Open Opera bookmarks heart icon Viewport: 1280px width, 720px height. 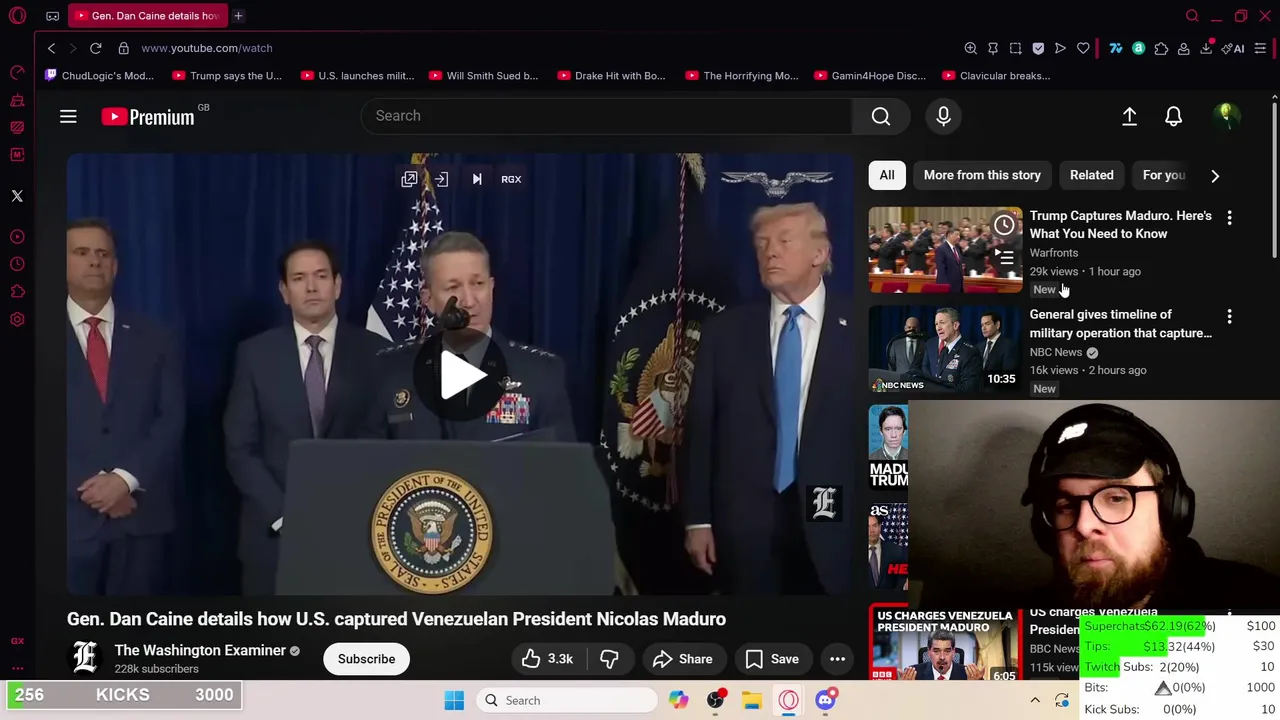1083,48
